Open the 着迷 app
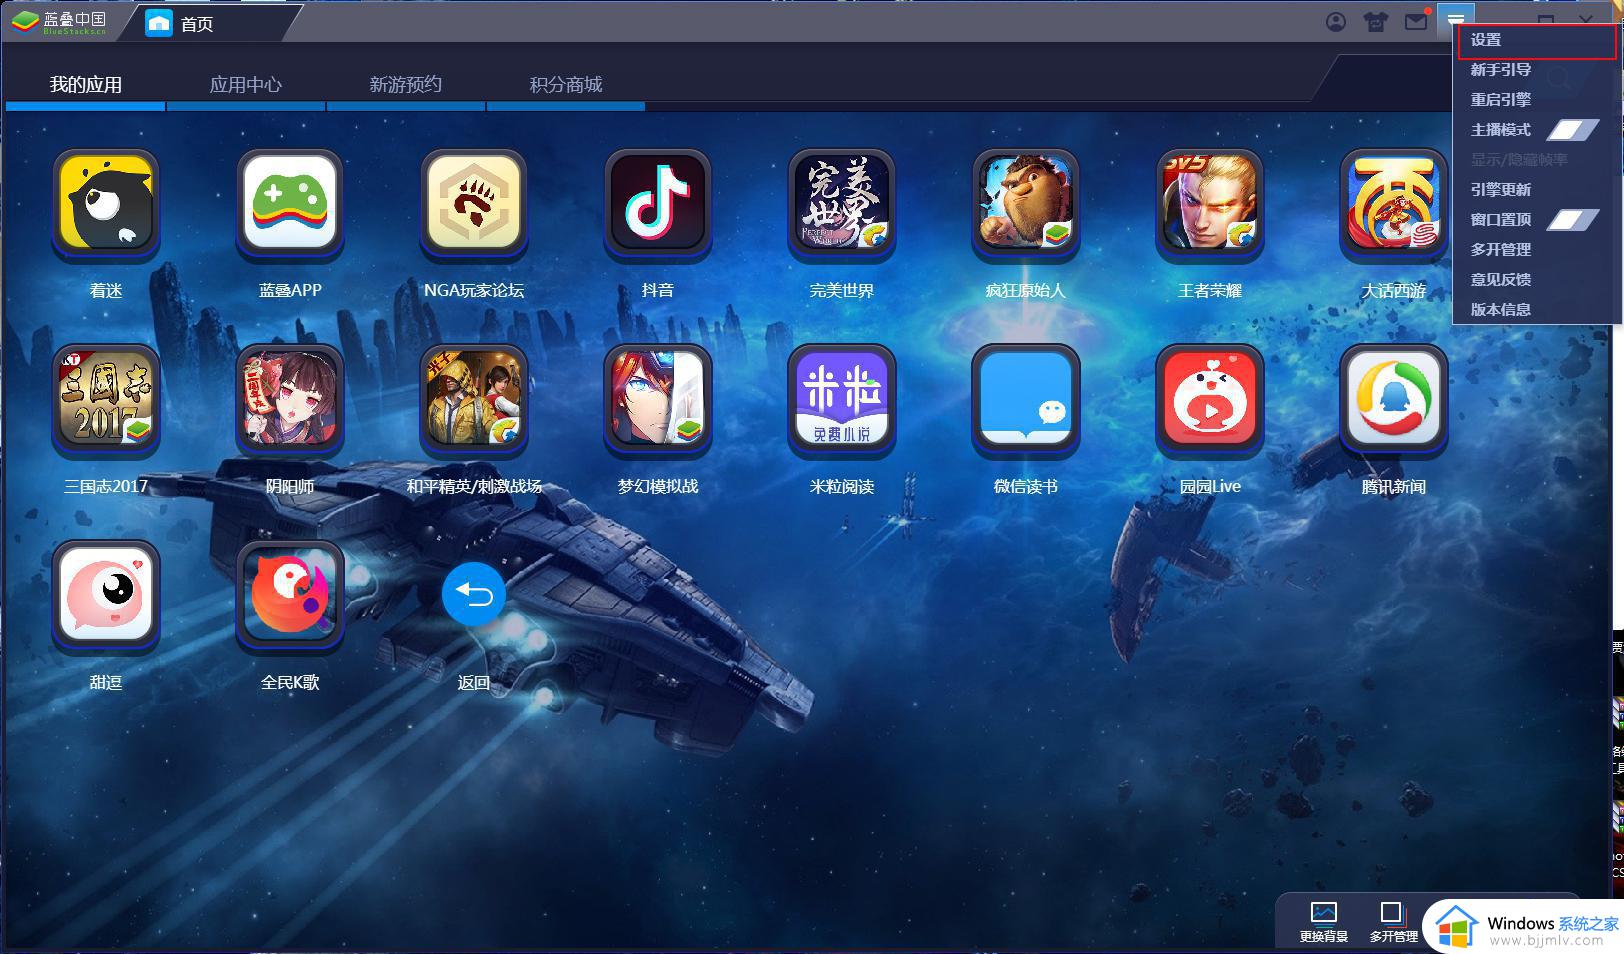The width and height of the screenshot is (1624, 954). (x=106, y=203)
